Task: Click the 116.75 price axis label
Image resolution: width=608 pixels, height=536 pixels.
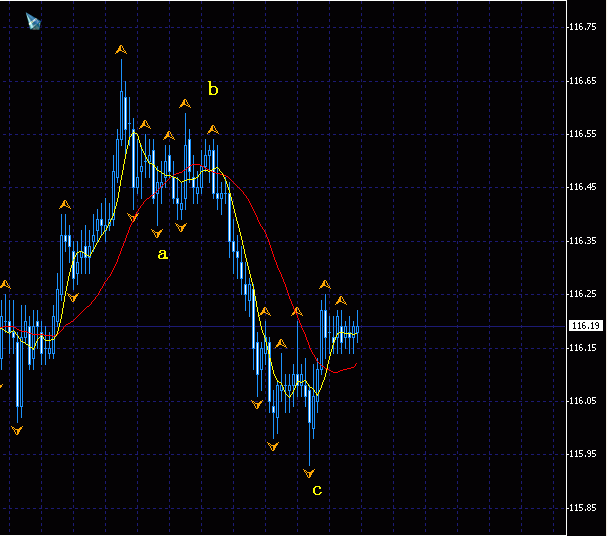Action: tap(583, 27)
